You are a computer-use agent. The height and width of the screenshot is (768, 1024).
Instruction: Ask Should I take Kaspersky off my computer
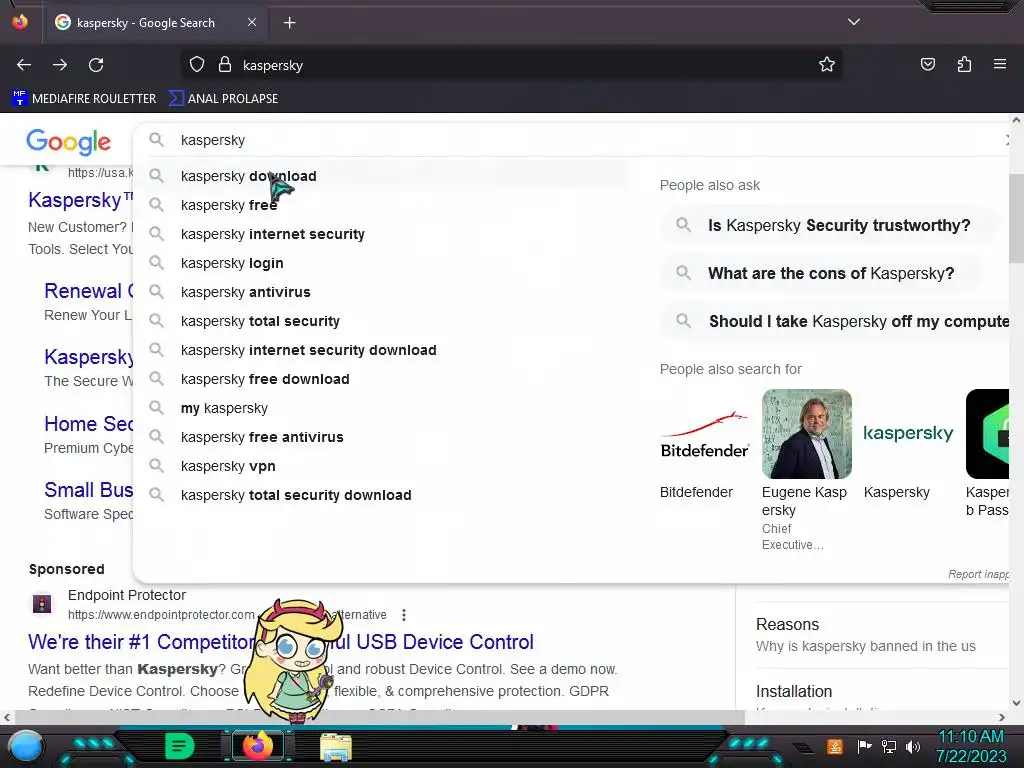[x=835, y=321]
